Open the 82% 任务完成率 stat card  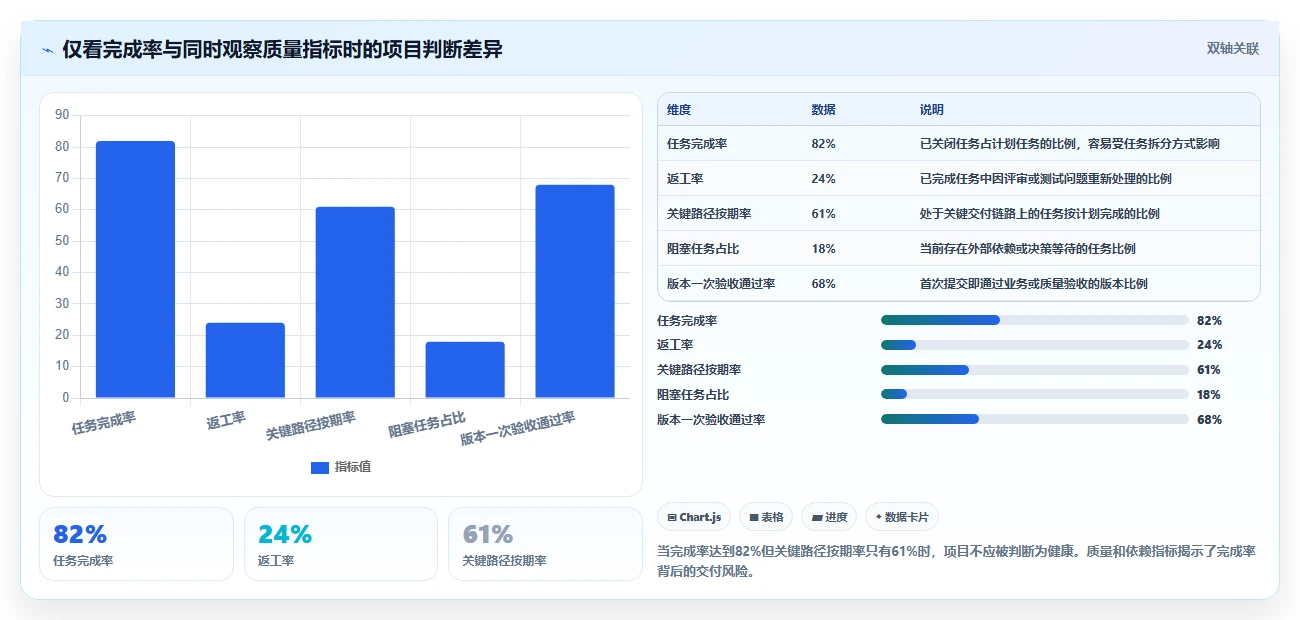136,544
